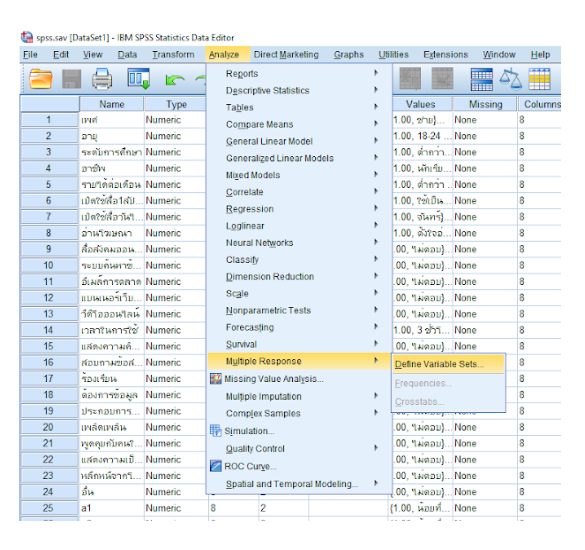Expand the Multiple Imputation submenu
The width and height of the screenshot is (585, 550).
[299, 396]
